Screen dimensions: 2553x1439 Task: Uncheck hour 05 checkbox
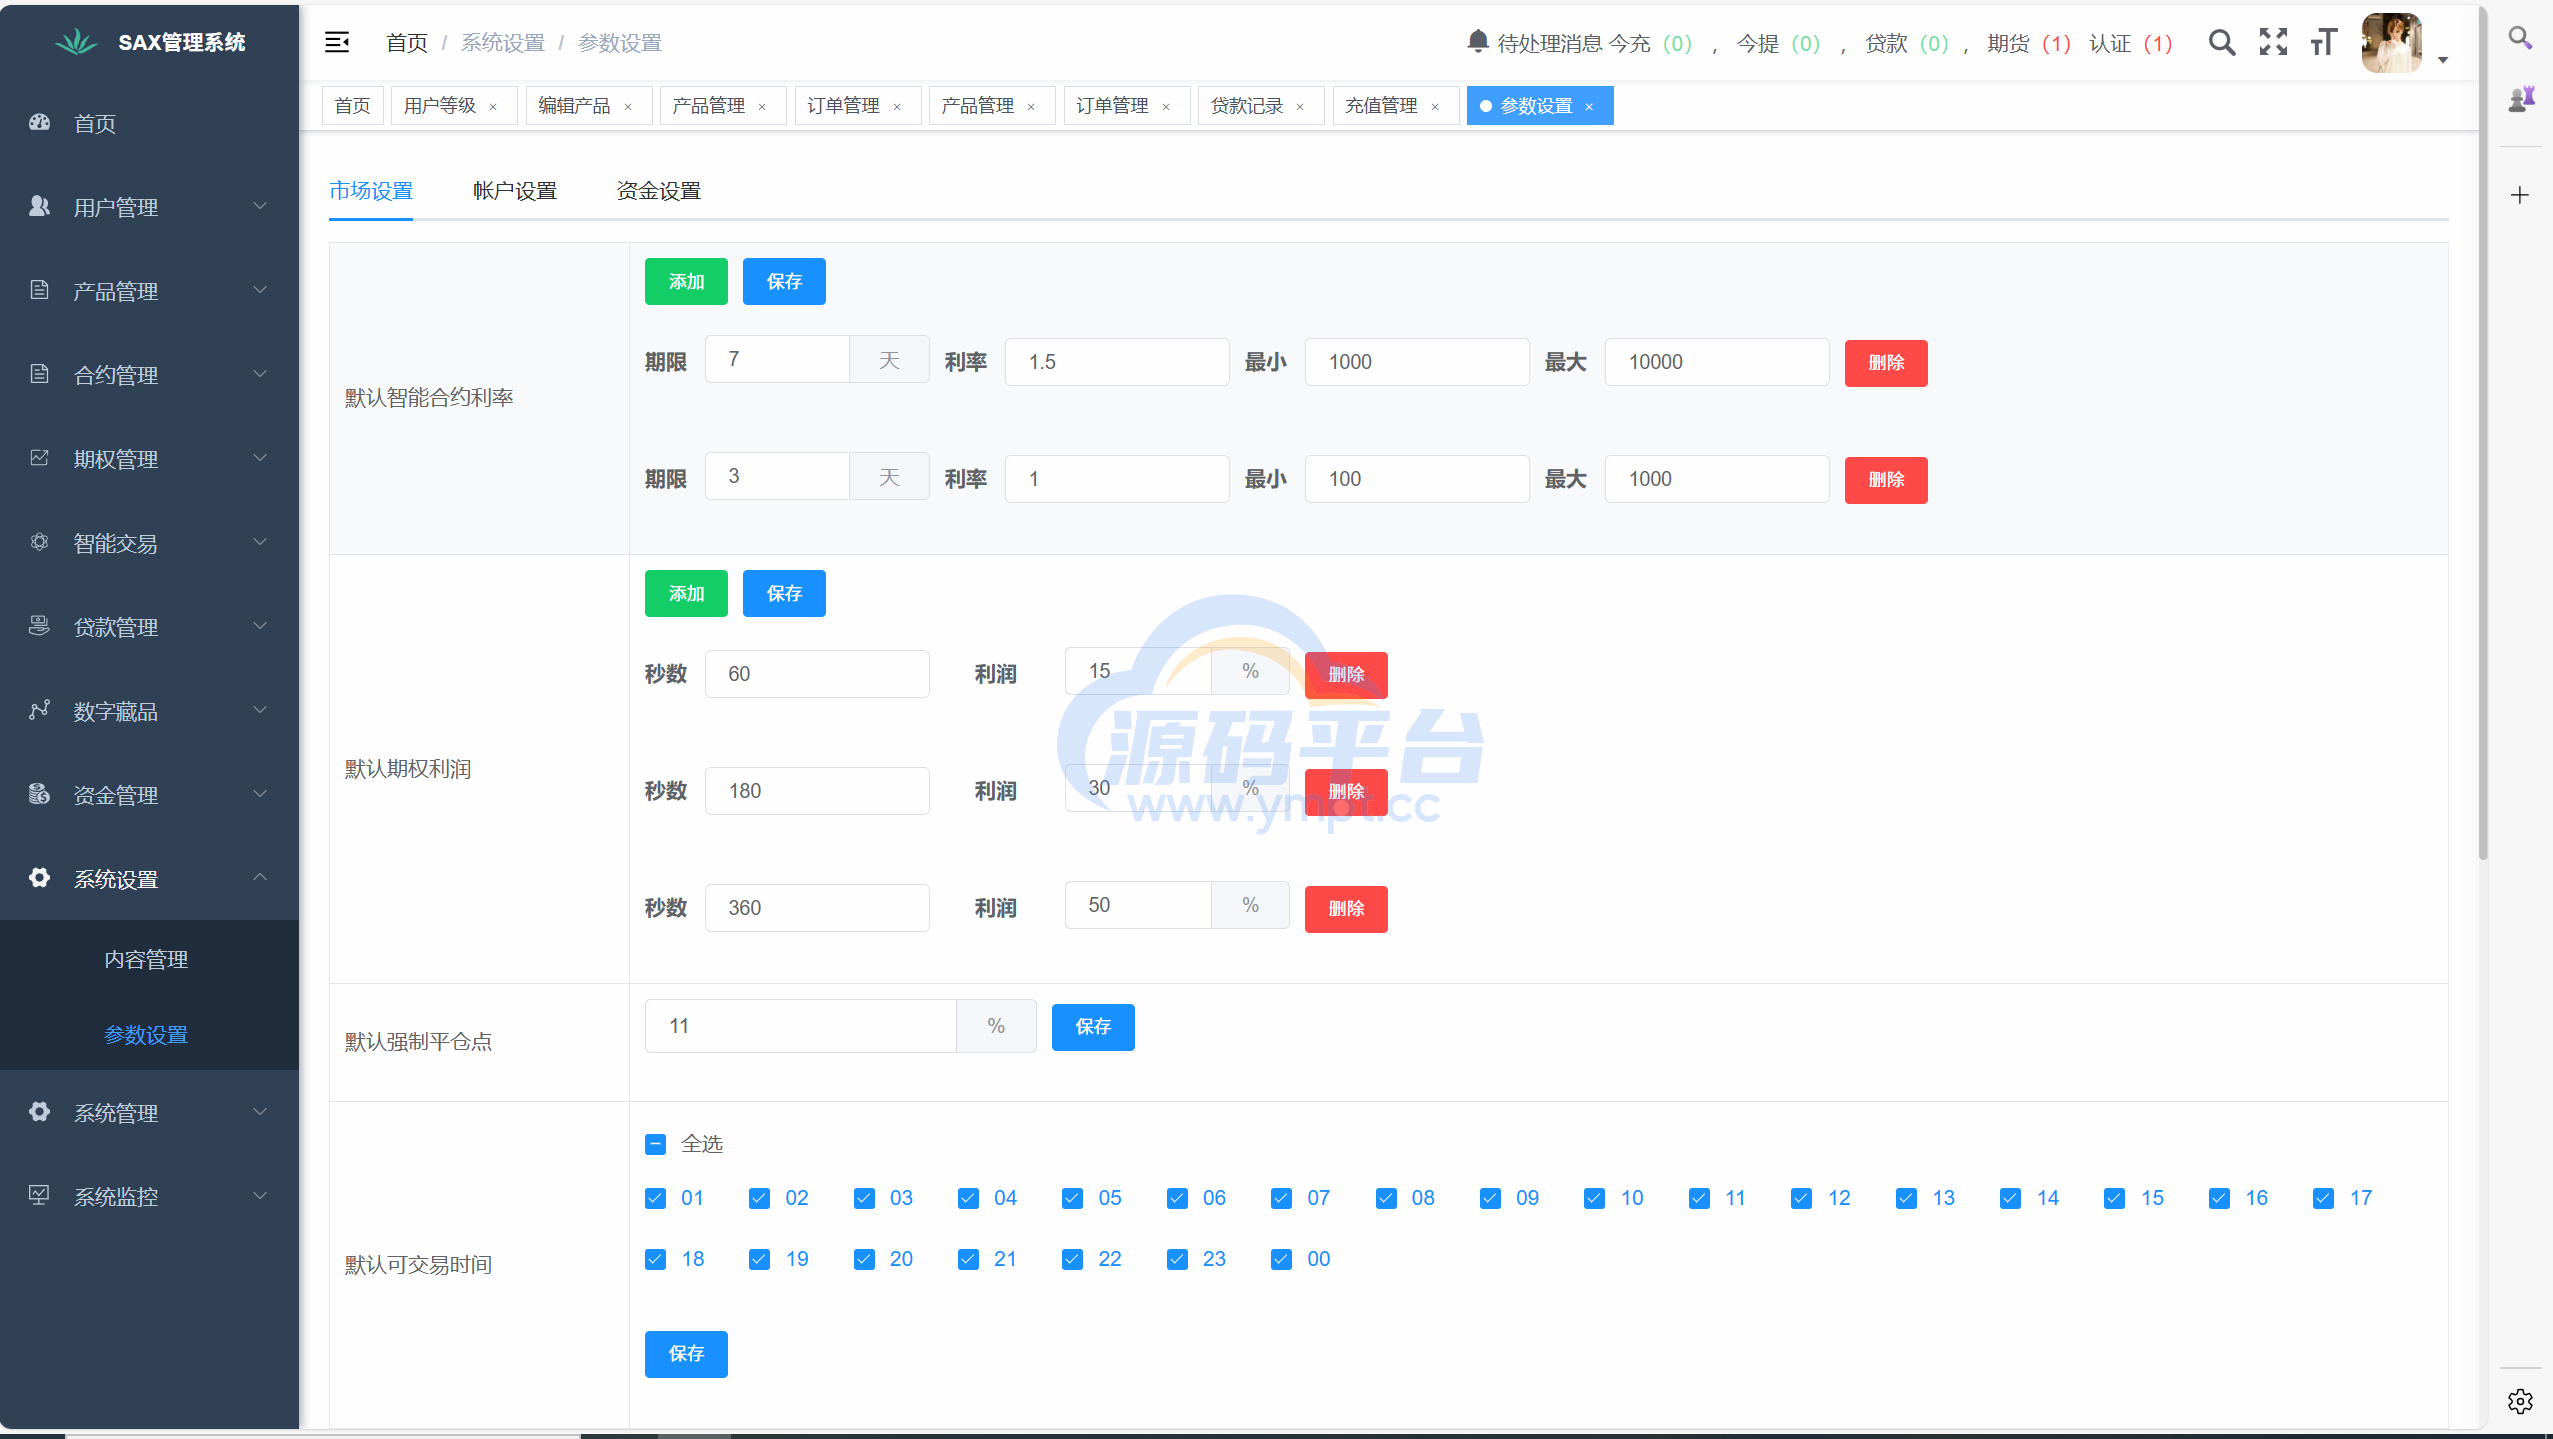pos(1073,1198)
